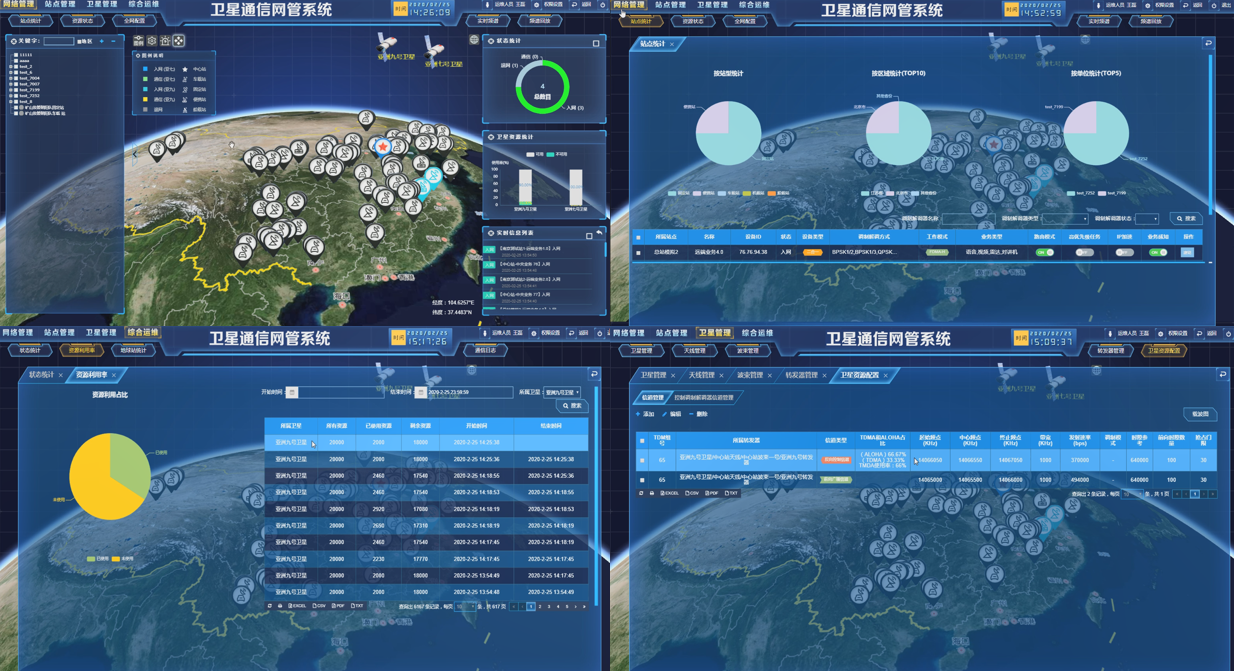This screenshot has height=671, width=1234.
Task: Click the back arrow icon on the 卫星资源配置 panel
Action: pyautogui.click(x=1222, y=375)
